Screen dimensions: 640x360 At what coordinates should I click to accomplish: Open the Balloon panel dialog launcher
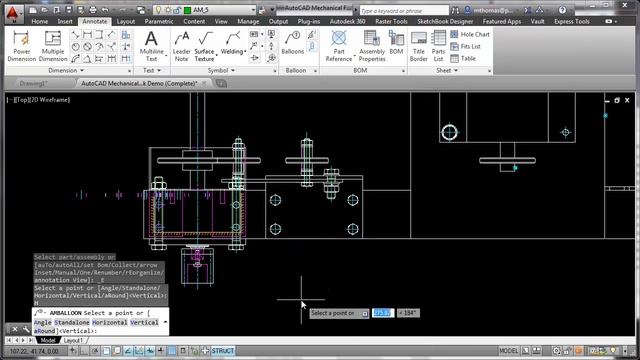click(316, 71)
